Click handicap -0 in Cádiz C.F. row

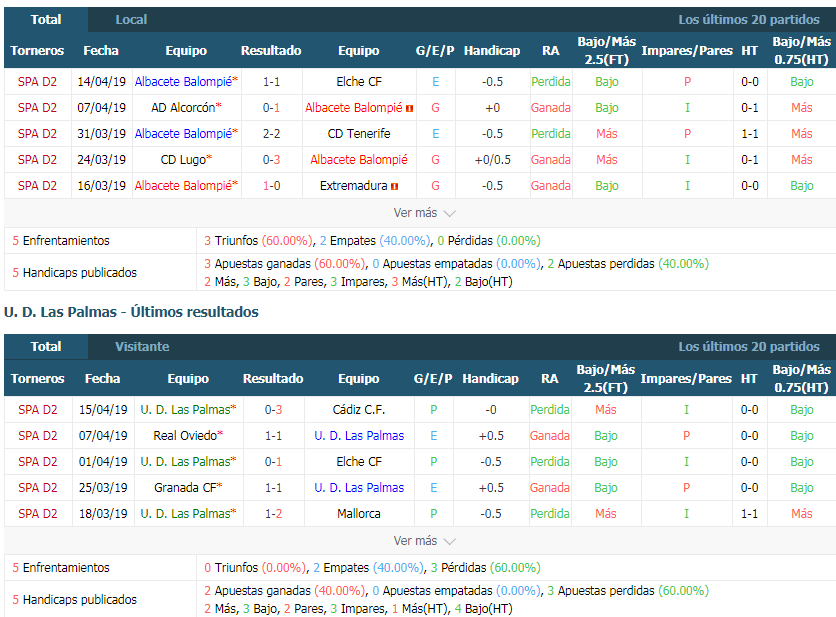(491, 410)
